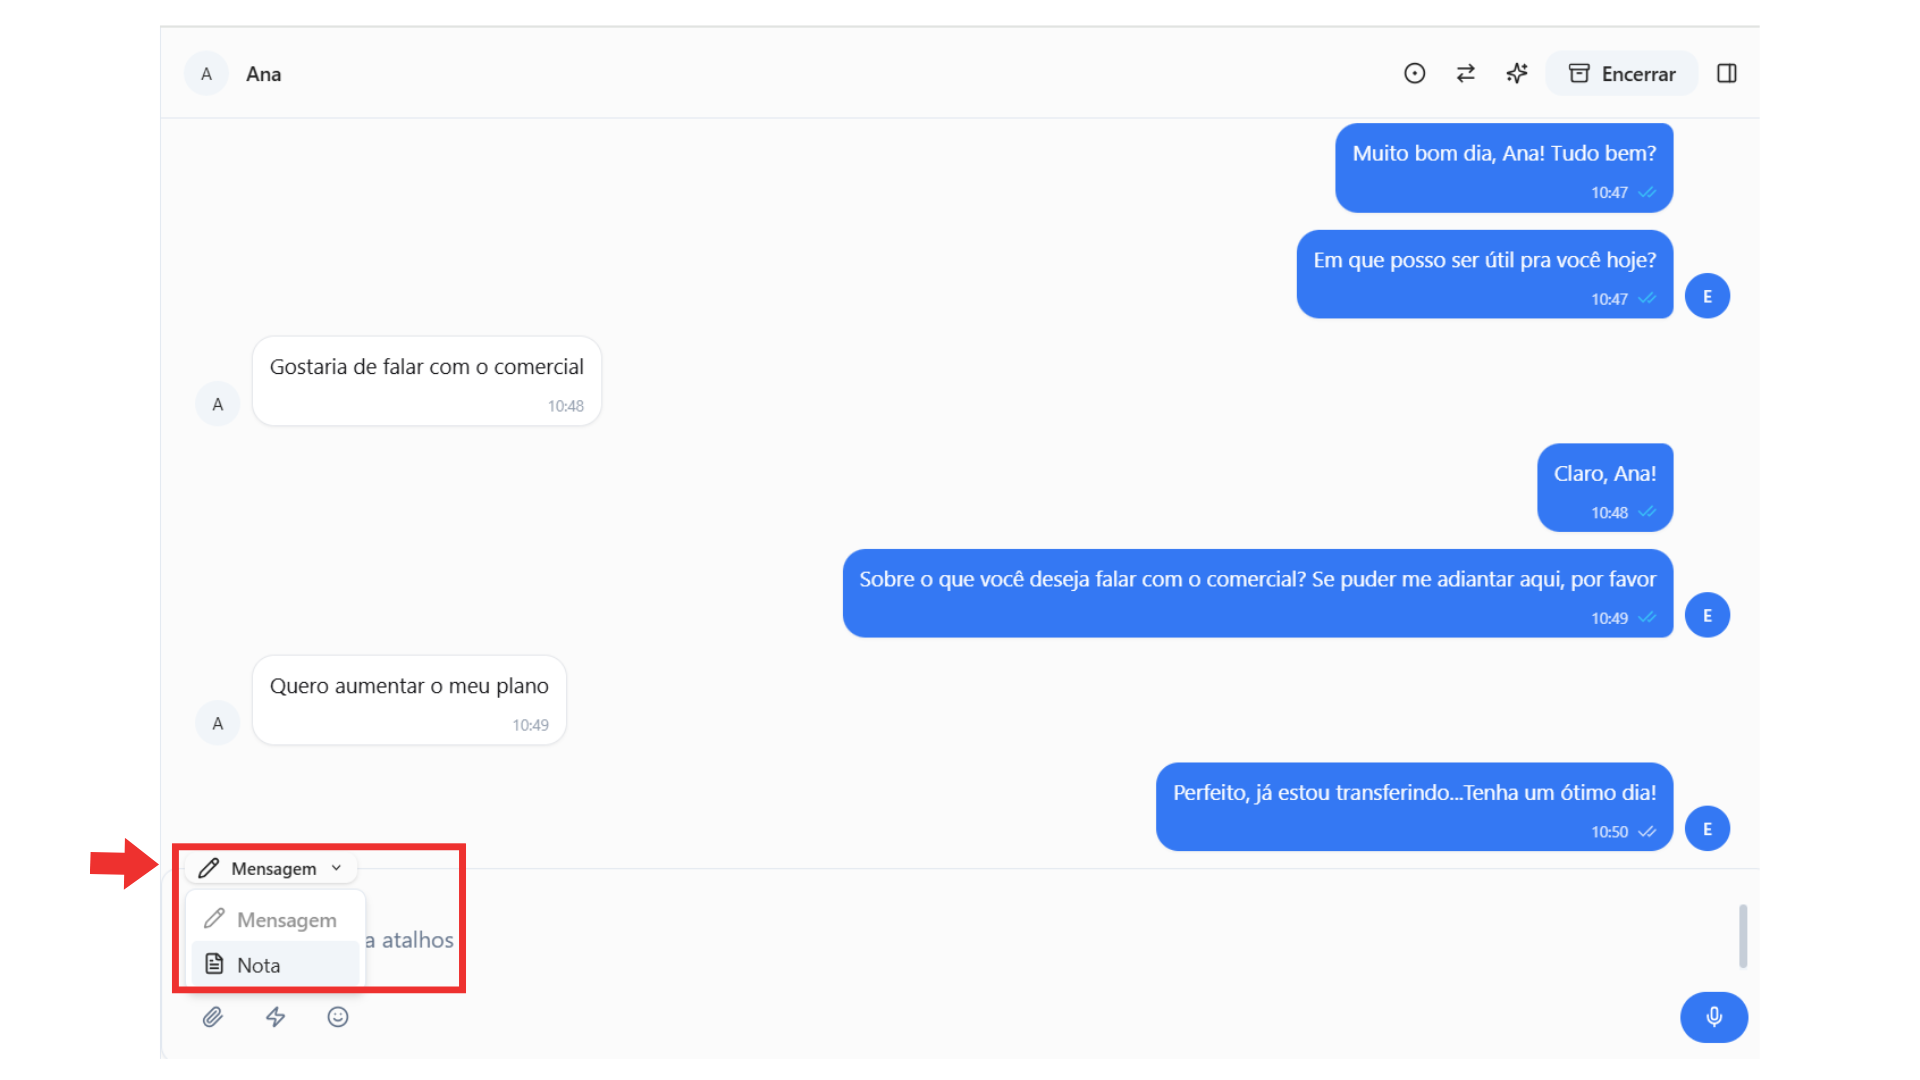Click Ana's avatar in the header
This screenshot has width=1920, height=1080.
point(206,74)
